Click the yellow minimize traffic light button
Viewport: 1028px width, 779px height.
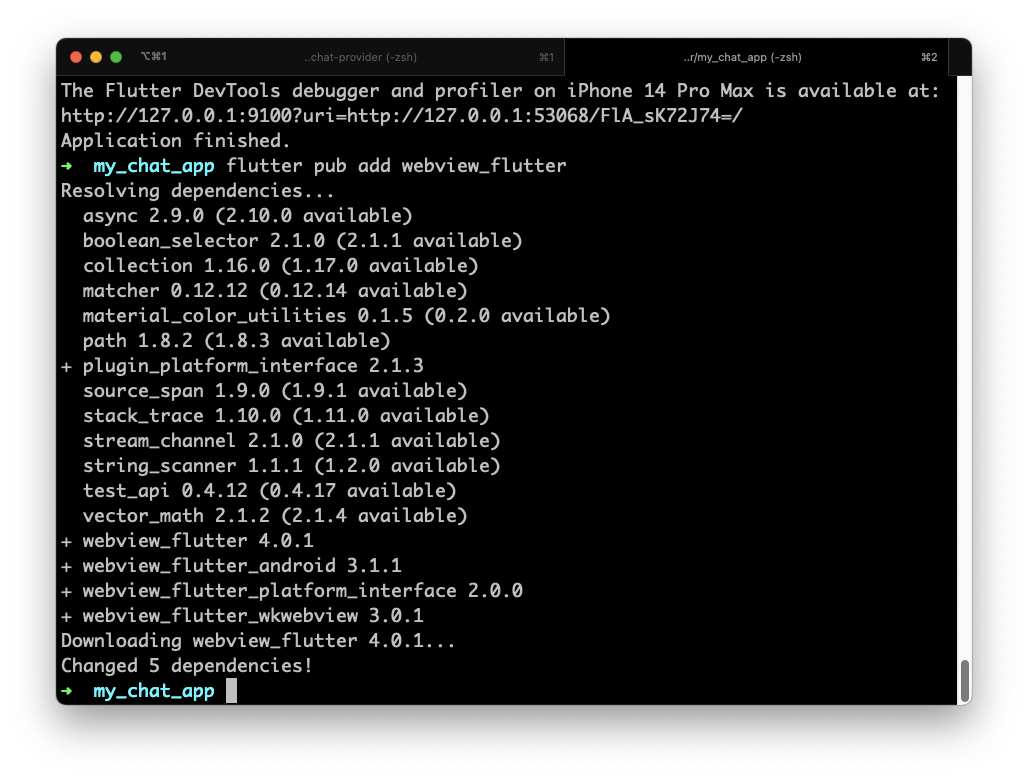click(x=96, y=57)
